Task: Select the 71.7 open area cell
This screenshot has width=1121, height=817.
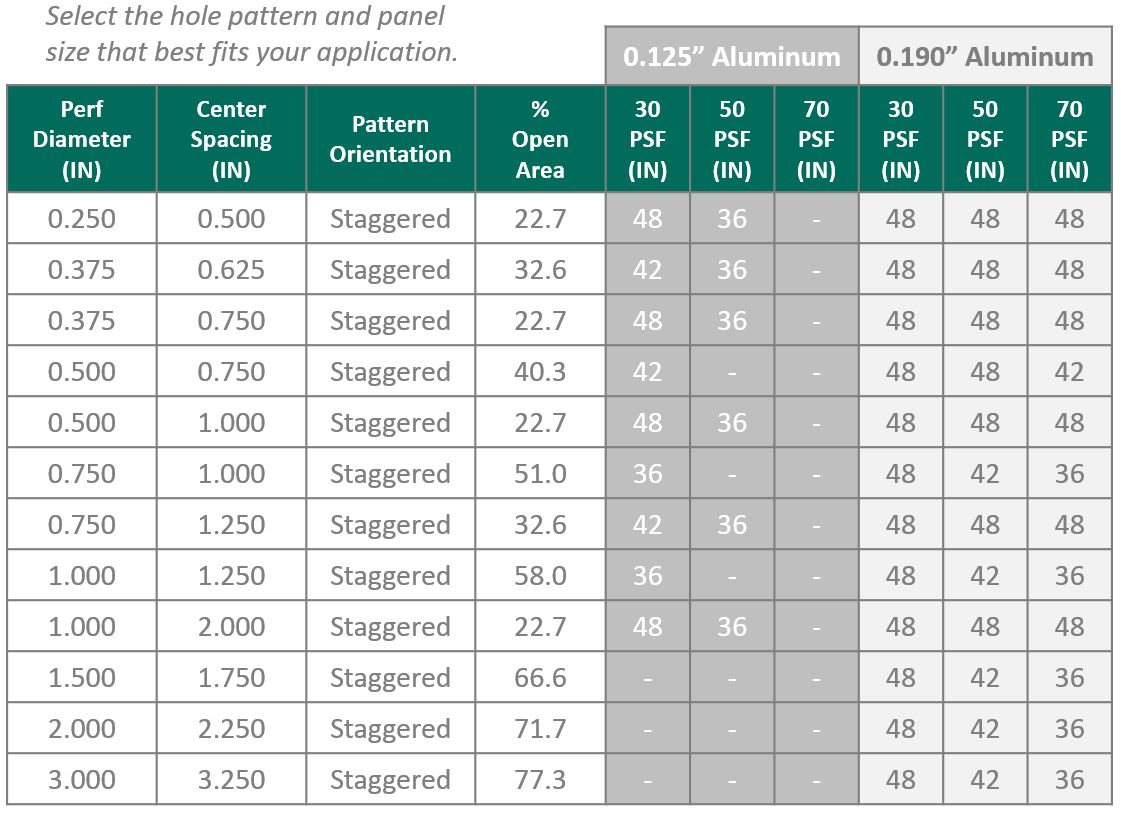Action: pos(540,728)
